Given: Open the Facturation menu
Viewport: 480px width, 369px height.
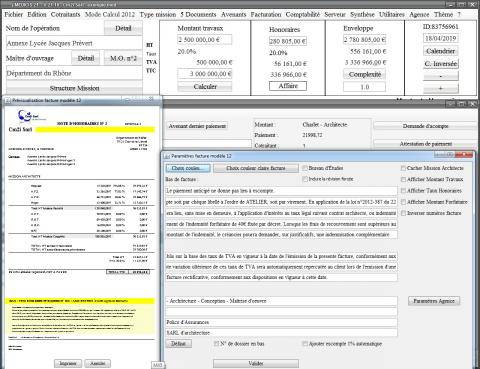Looking at the screenshot, I should click(x=266, y=15).
